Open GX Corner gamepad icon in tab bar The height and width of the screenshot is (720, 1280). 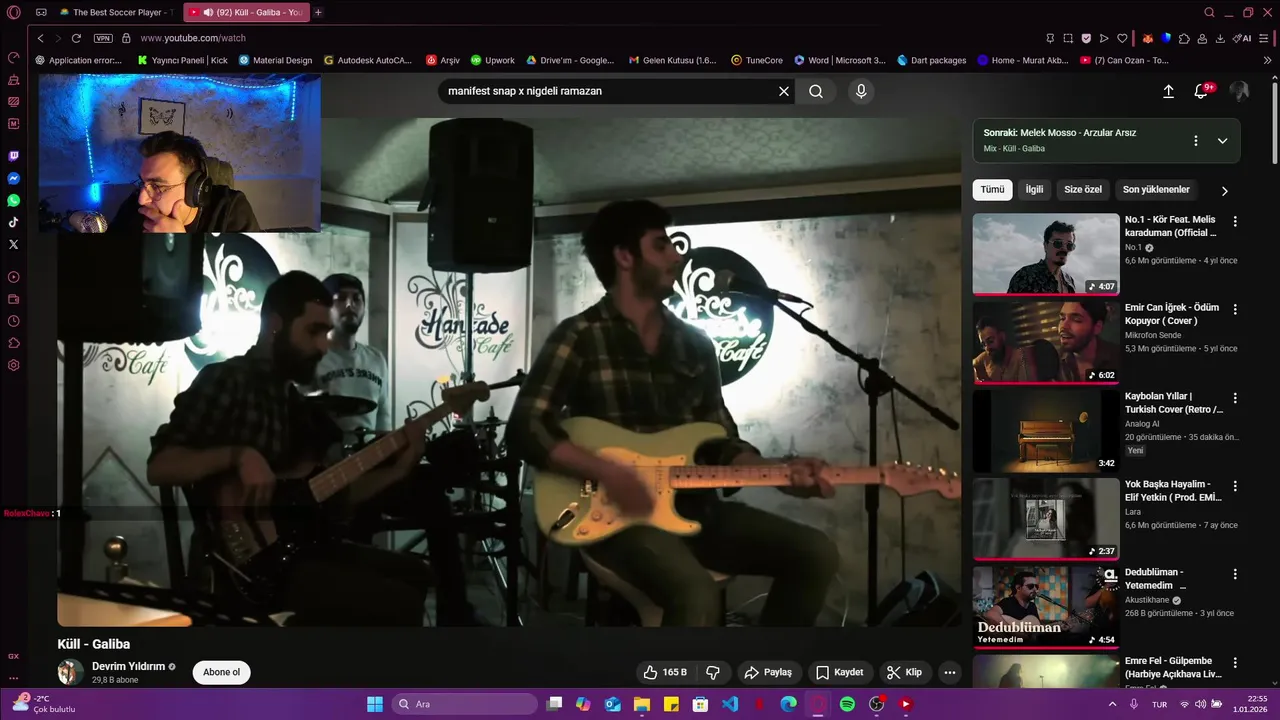point(41,12)
